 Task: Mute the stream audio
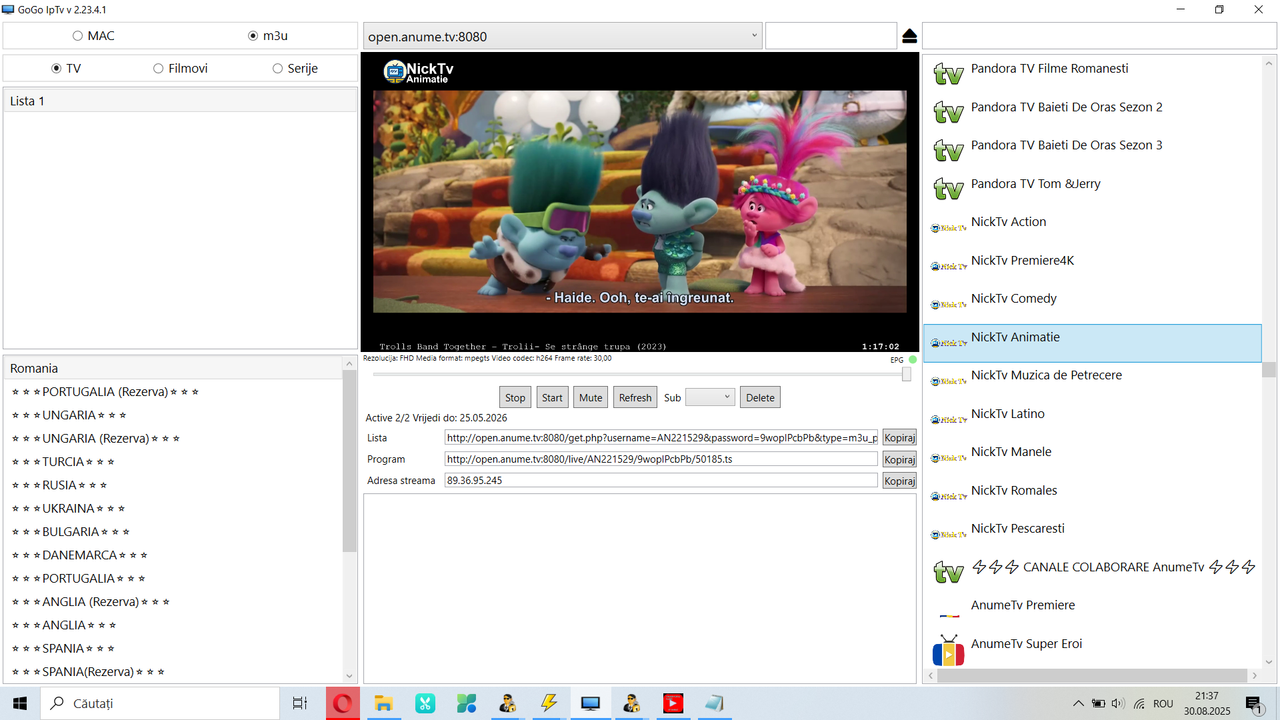[591, 397]
